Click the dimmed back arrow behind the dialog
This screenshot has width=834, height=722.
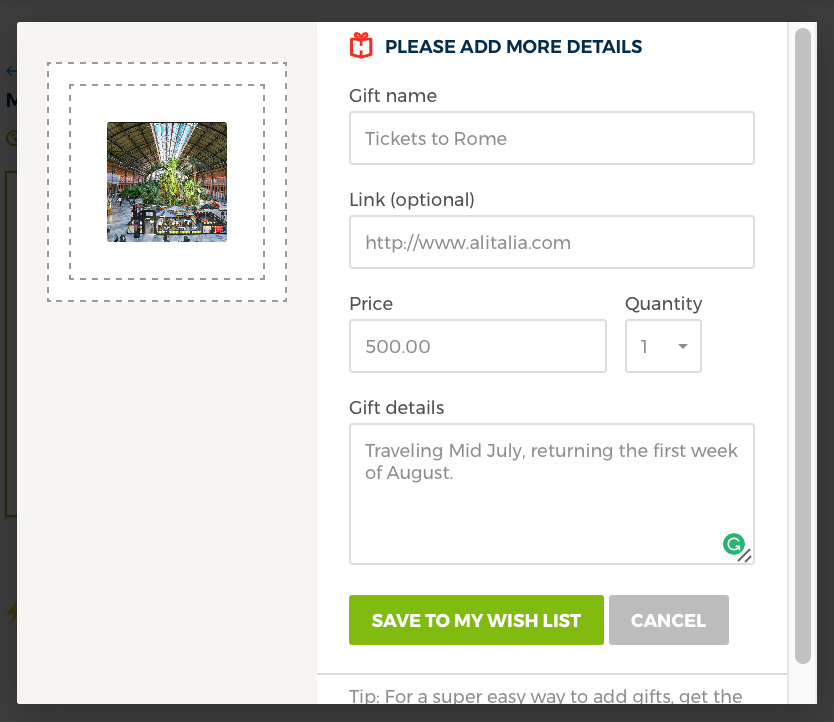click(x=10, y=71)
